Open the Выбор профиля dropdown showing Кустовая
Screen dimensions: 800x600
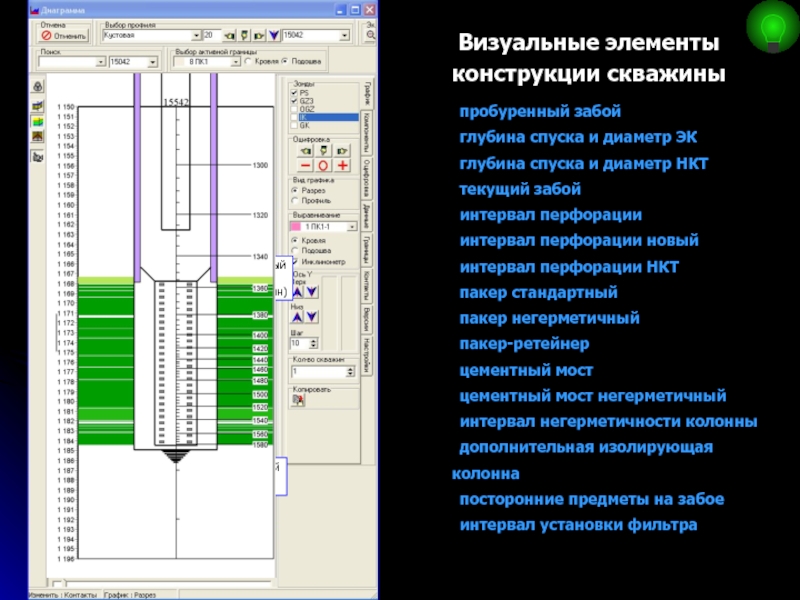coord(194,34)
